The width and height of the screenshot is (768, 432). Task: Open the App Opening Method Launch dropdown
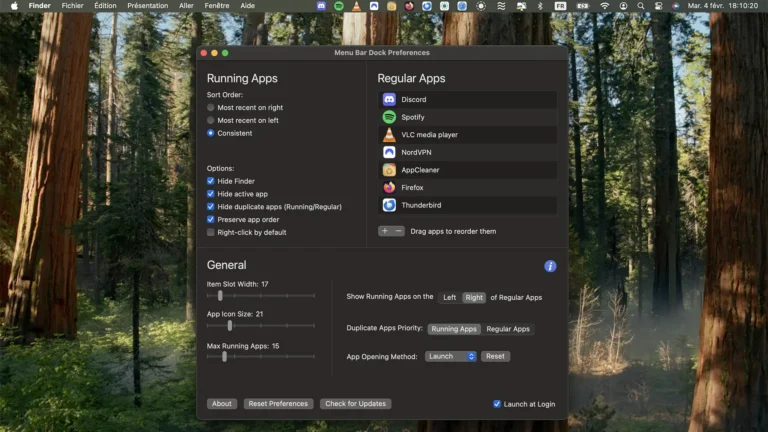(451, 356)
